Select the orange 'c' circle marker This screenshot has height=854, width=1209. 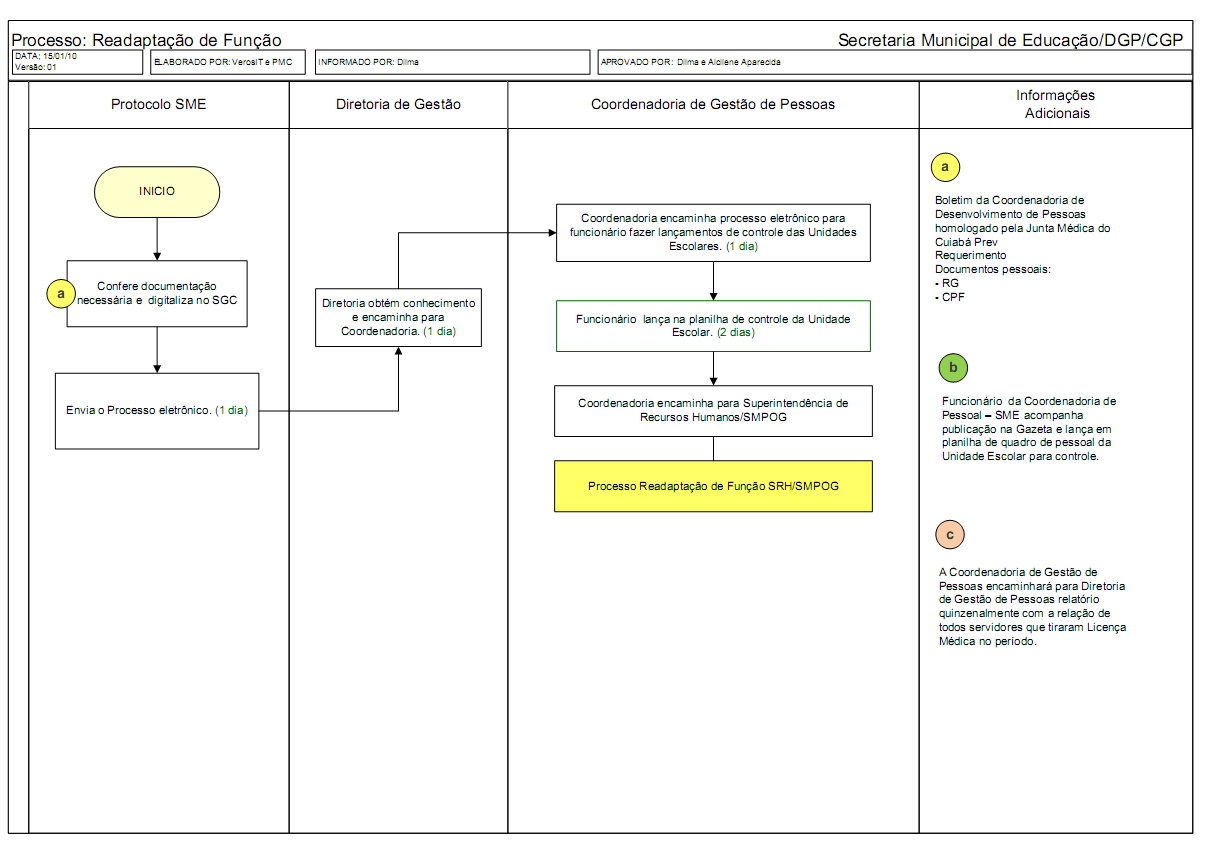[x=949, y=535]
